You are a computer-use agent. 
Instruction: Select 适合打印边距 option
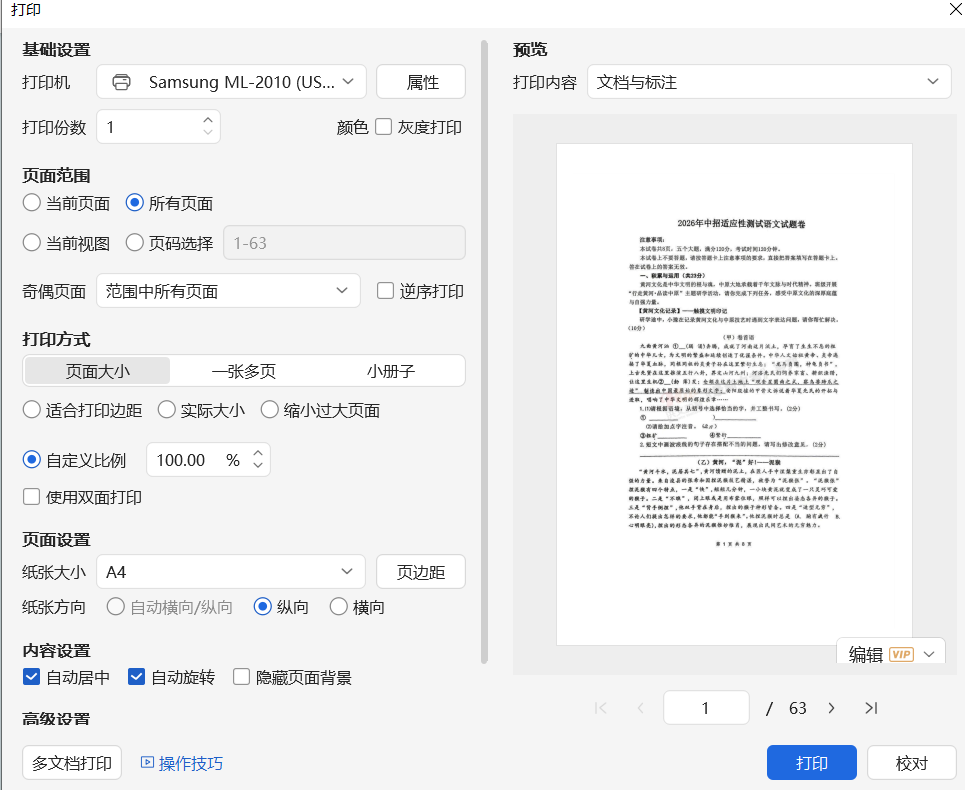[31, 410]
